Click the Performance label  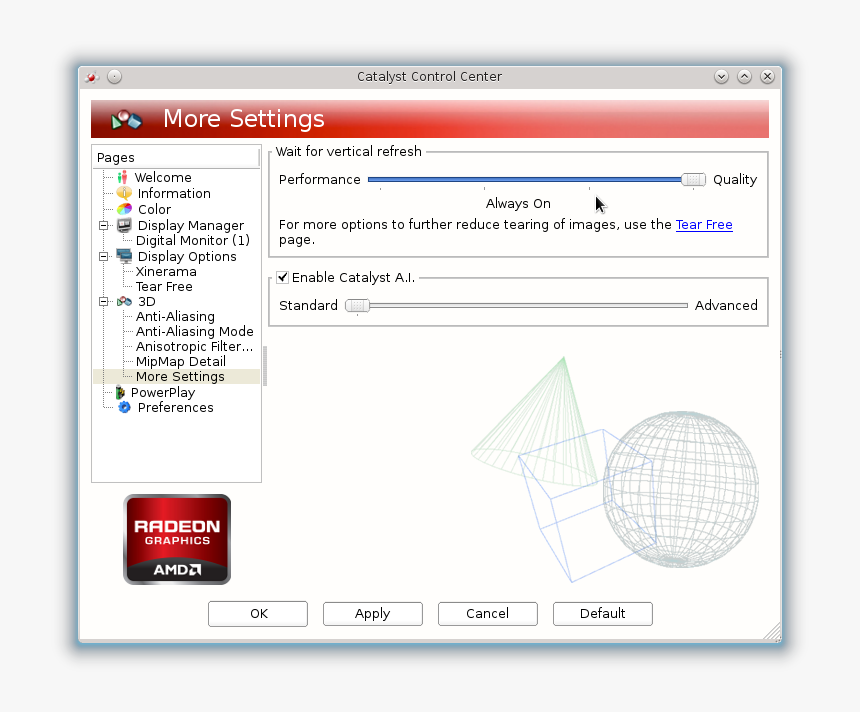coord(320,179)
